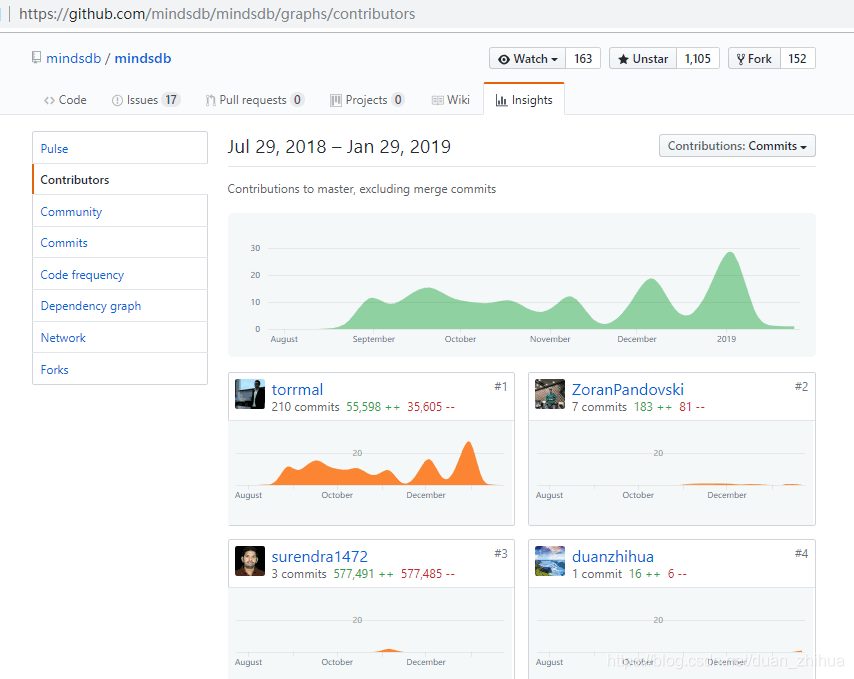The width and height of the screenshot is (854, 679).
Task: Switch to the Projects tab
Action: (x=367, y=100)
